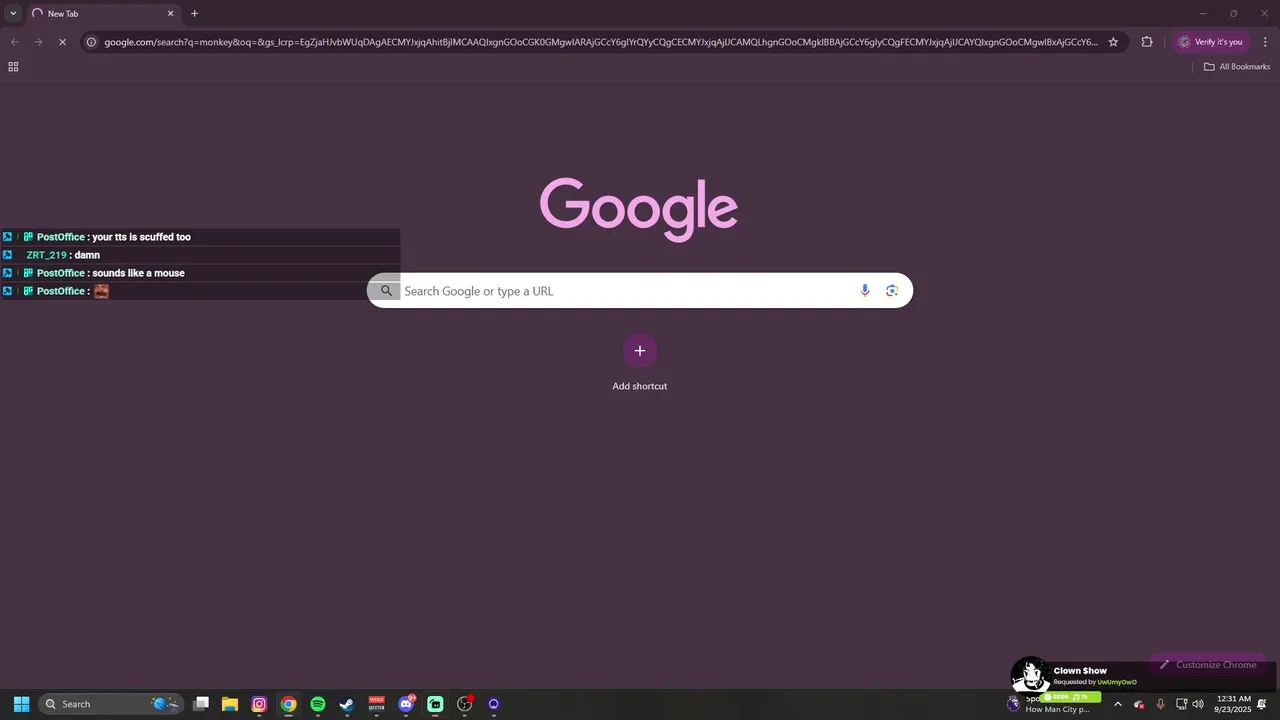1280x720 pixels.
Task: Focus the Search Google or type a URL box
Action: [x=640, y=291]
